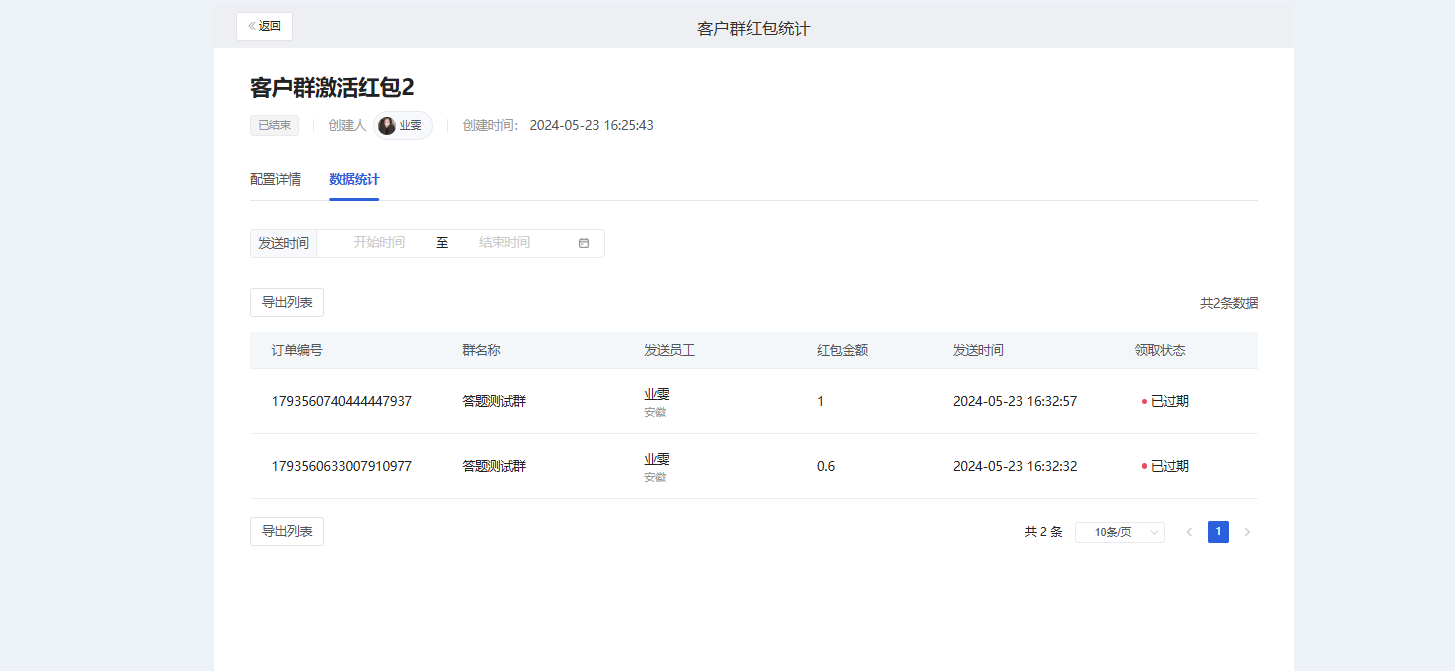Click 导出列表 button in the pagination row
The width and height of the screenshot is (1455, 671).
[287, 532]
